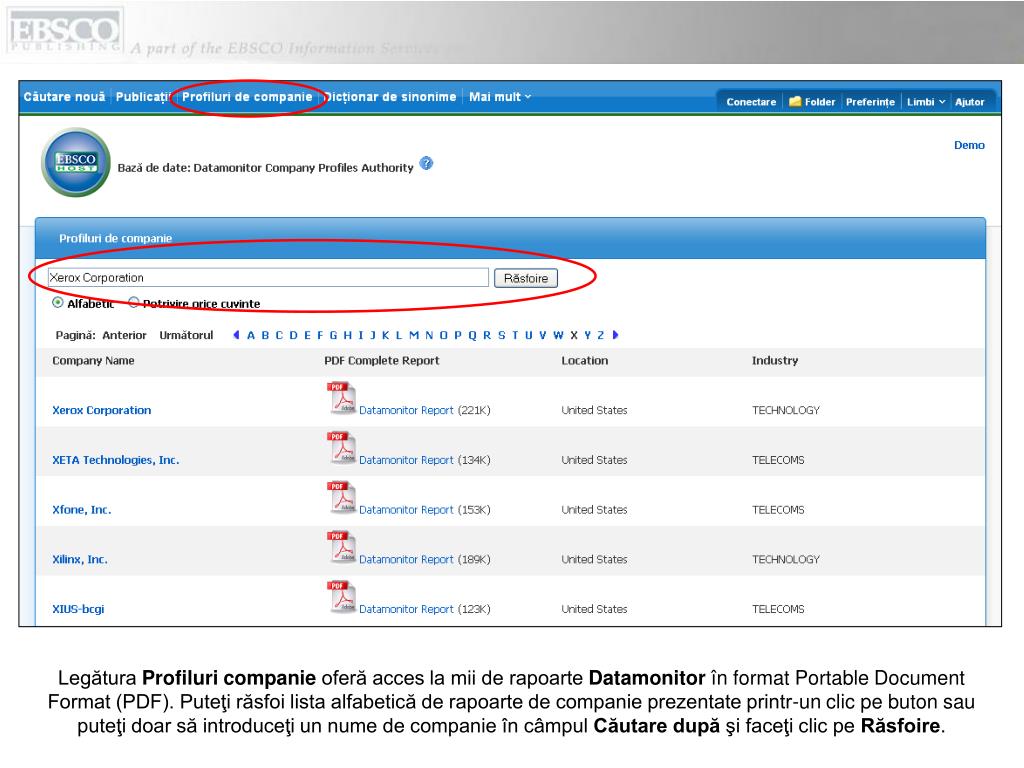The image size is (1024, 768).
Task: Open Dicționar de sinonime menu item
Action: point(391,97)
